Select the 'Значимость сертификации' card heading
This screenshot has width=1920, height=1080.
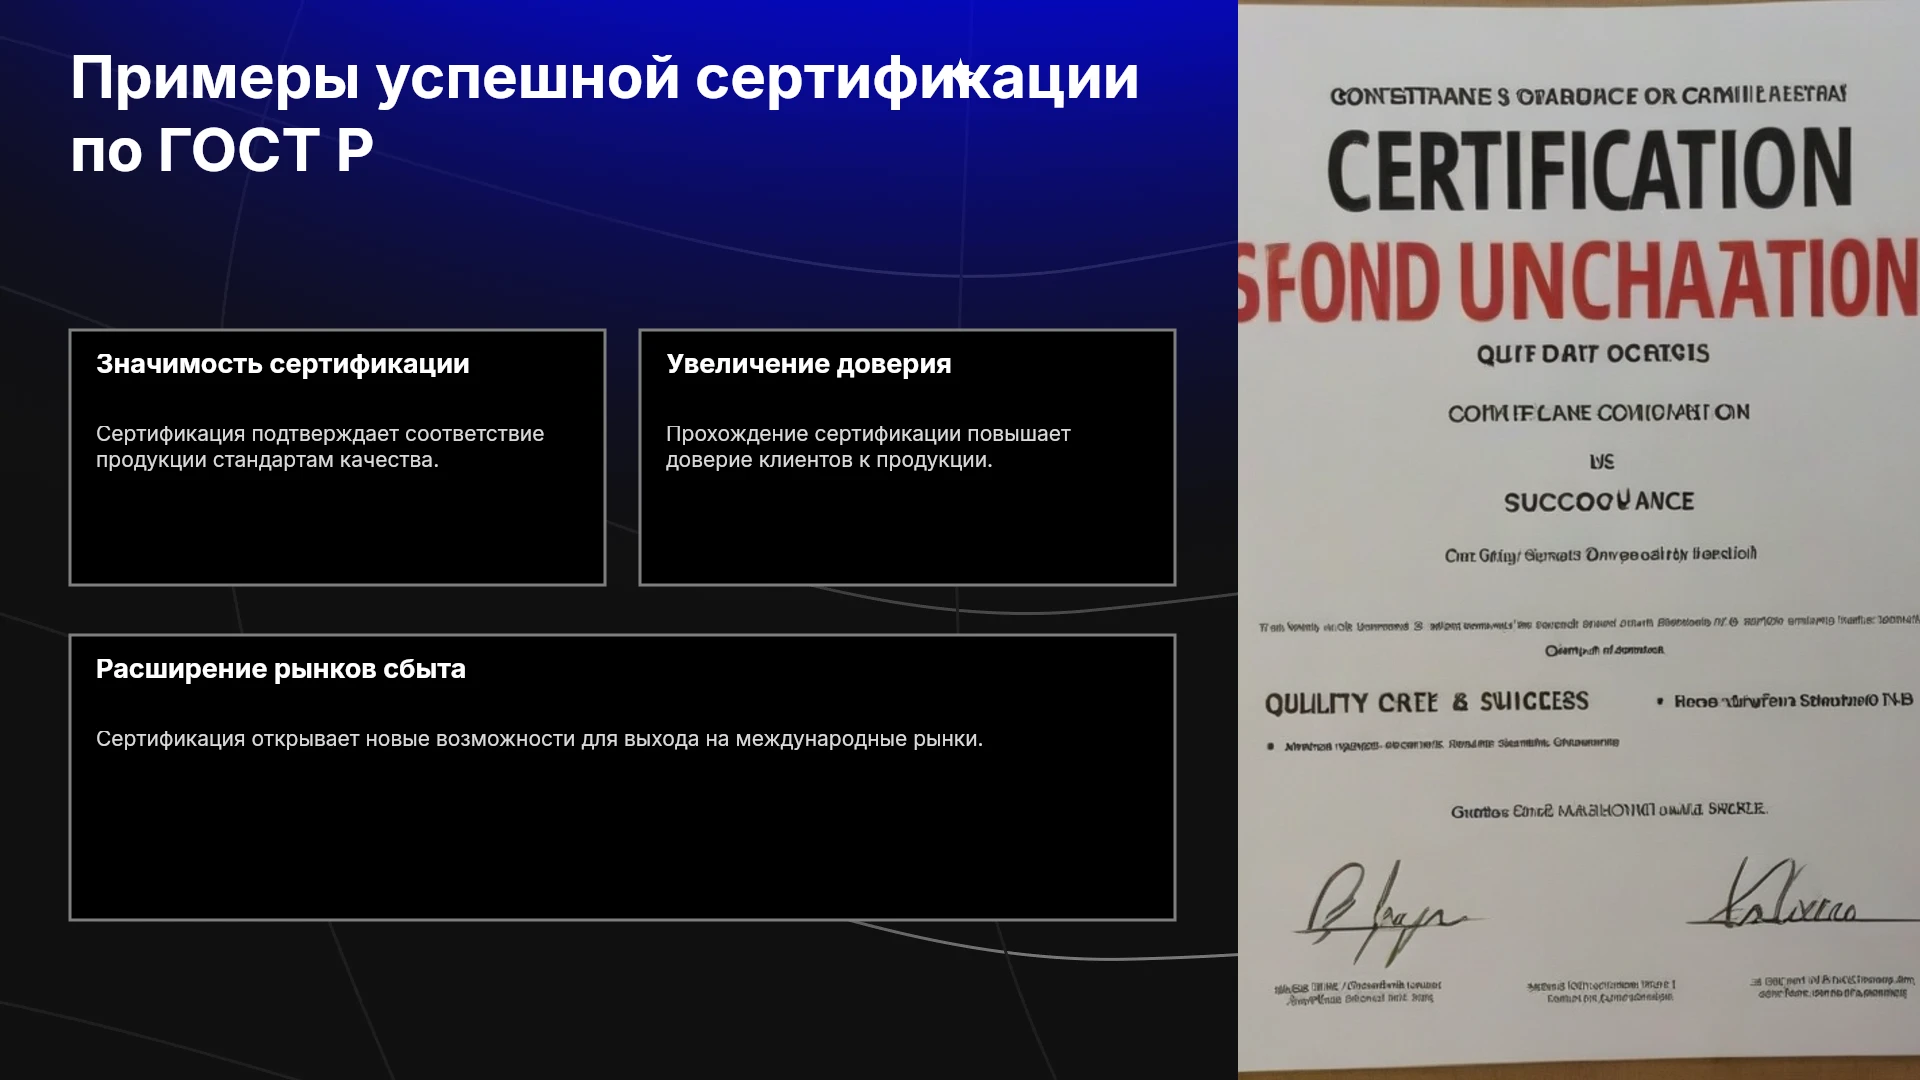click(x=282, y=364)
